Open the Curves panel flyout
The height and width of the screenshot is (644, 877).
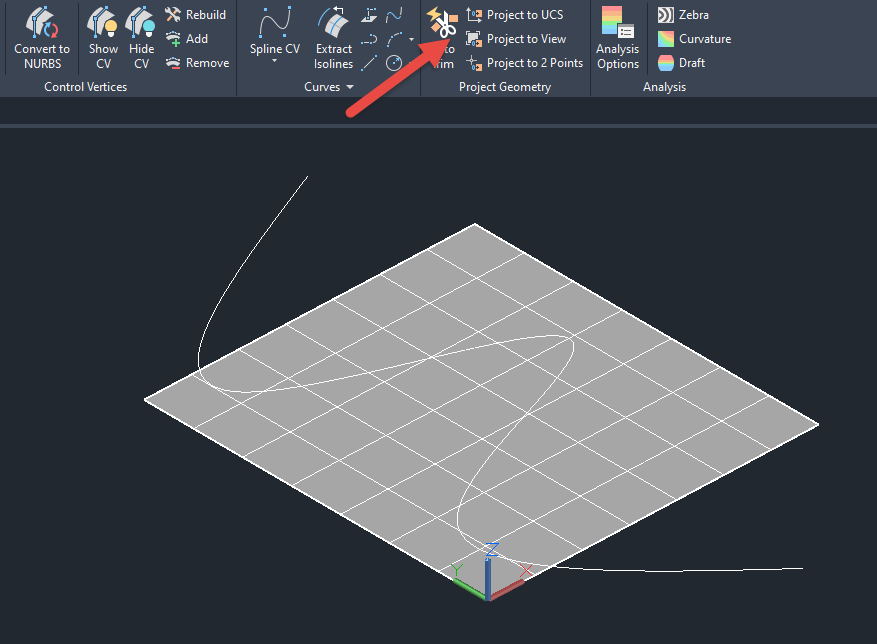(x=351, y=87)
